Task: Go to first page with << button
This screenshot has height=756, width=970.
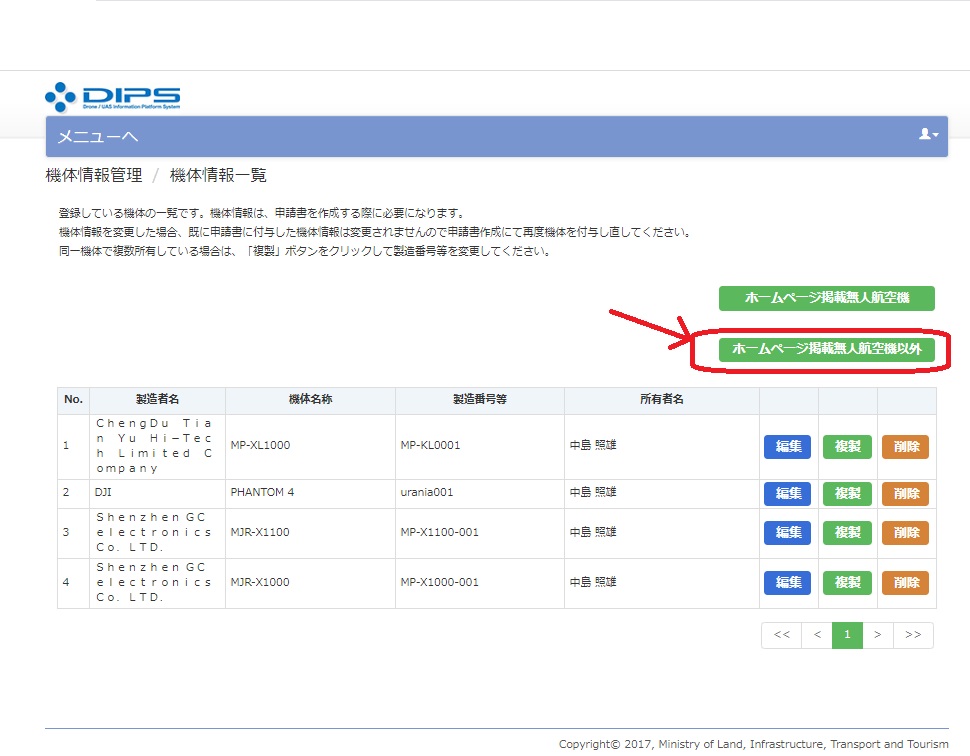Action: pyautogui.click(x=781, y=635)
